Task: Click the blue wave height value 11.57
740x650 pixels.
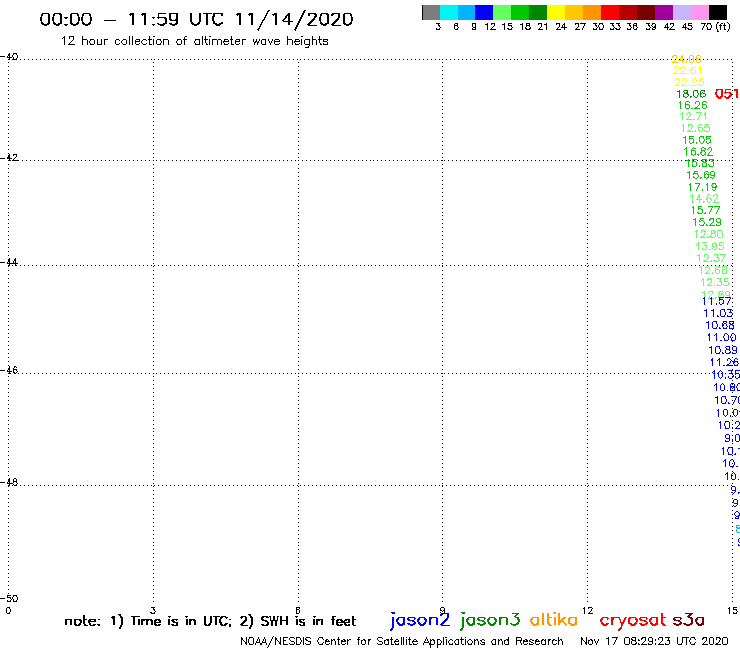Action: pyautogui.click(x=716, y=301)
